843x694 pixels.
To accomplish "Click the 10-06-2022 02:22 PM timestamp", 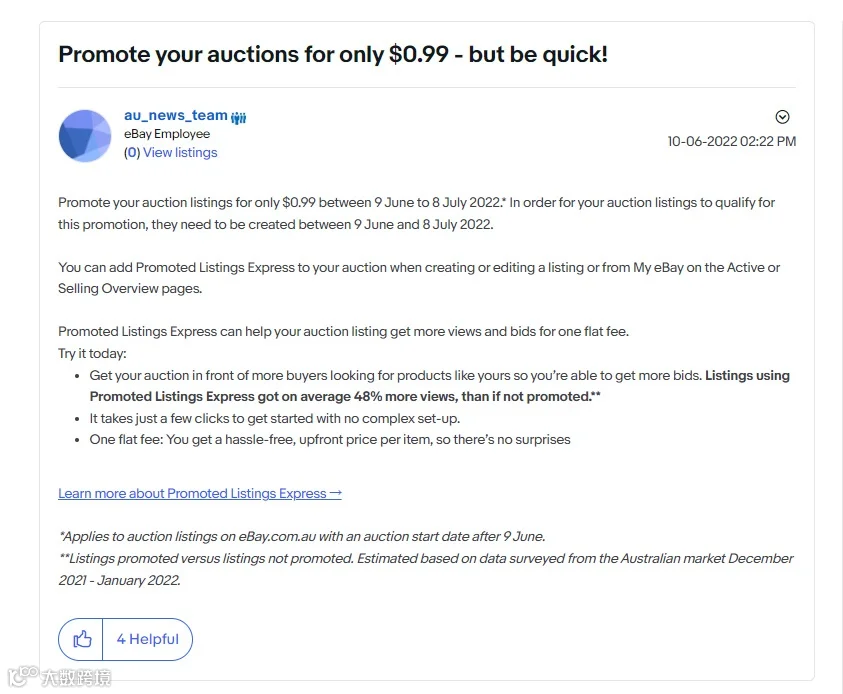I will tap(732, 141).
